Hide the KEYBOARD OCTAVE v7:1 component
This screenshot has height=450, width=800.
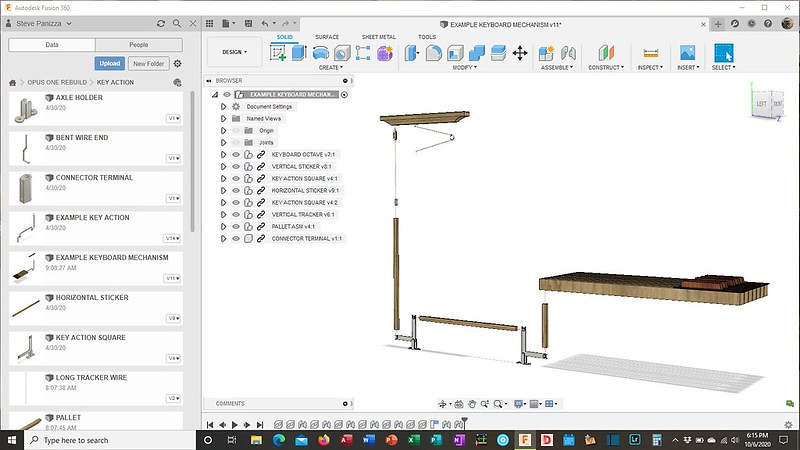pos(236,155)
